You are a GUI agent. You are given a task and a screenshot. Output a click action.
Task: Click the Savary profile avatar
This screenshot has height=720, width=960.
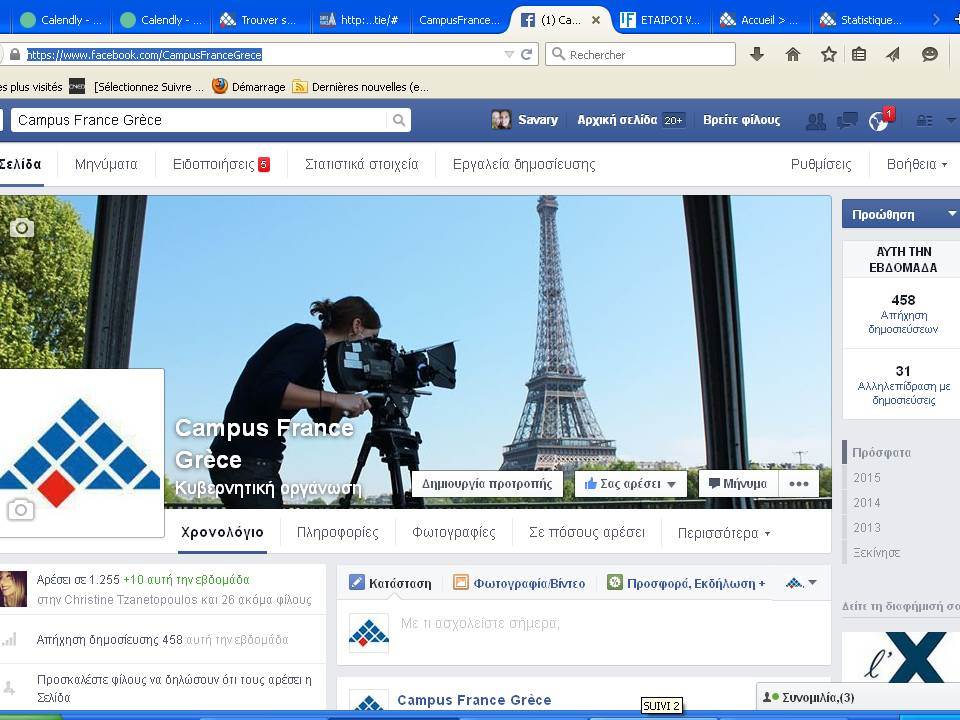[x=501, y=120]
